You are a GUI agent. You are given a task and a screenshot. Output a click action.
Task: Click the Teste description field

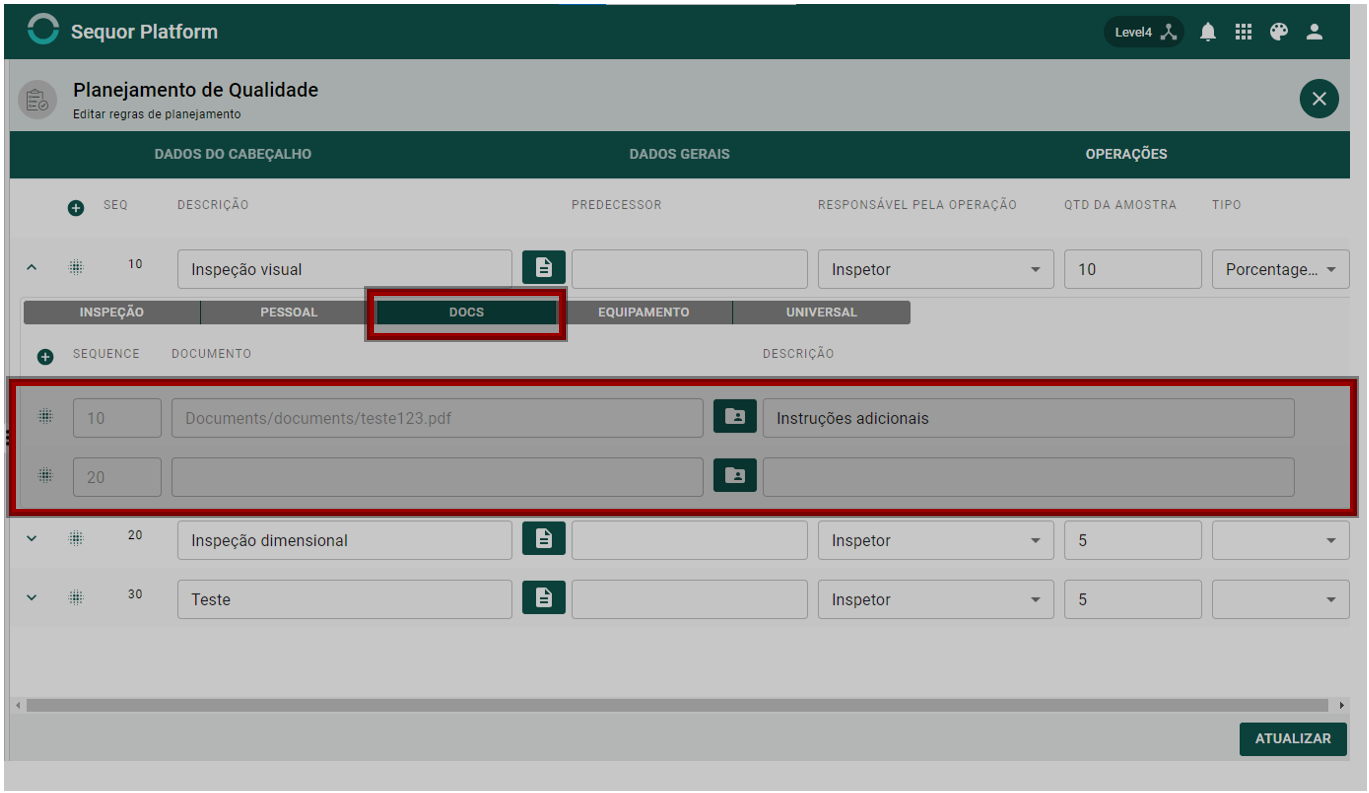345,599
